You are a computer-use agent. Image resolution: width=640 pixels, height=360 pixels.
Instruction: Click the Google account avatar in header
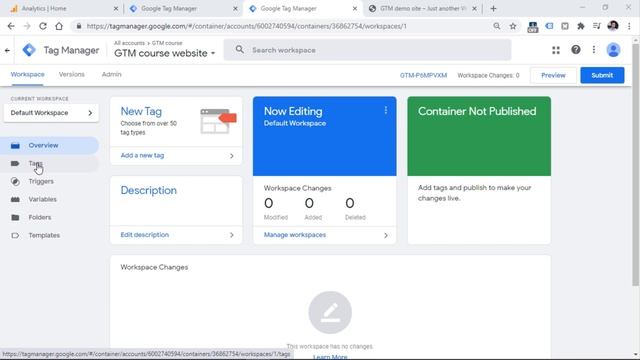click(x=613, y=50)
